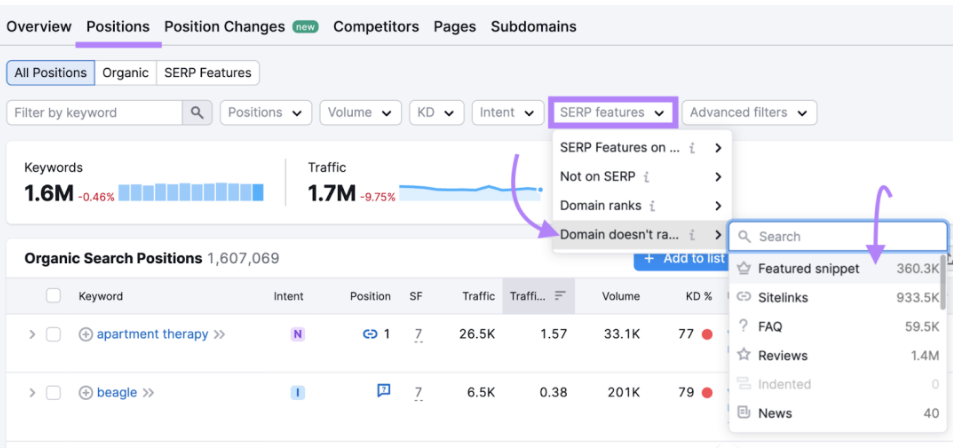Expand the apartment therapy row chevron

click(x=31, y=334)
